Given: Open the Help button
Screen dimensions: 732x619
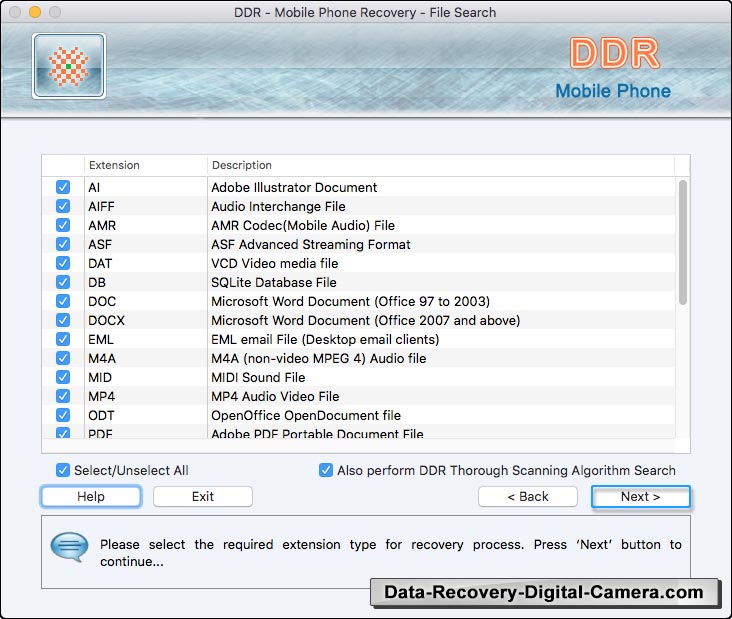Looking at the screenshot, I should pyautogui.click(x=91, y=496).
